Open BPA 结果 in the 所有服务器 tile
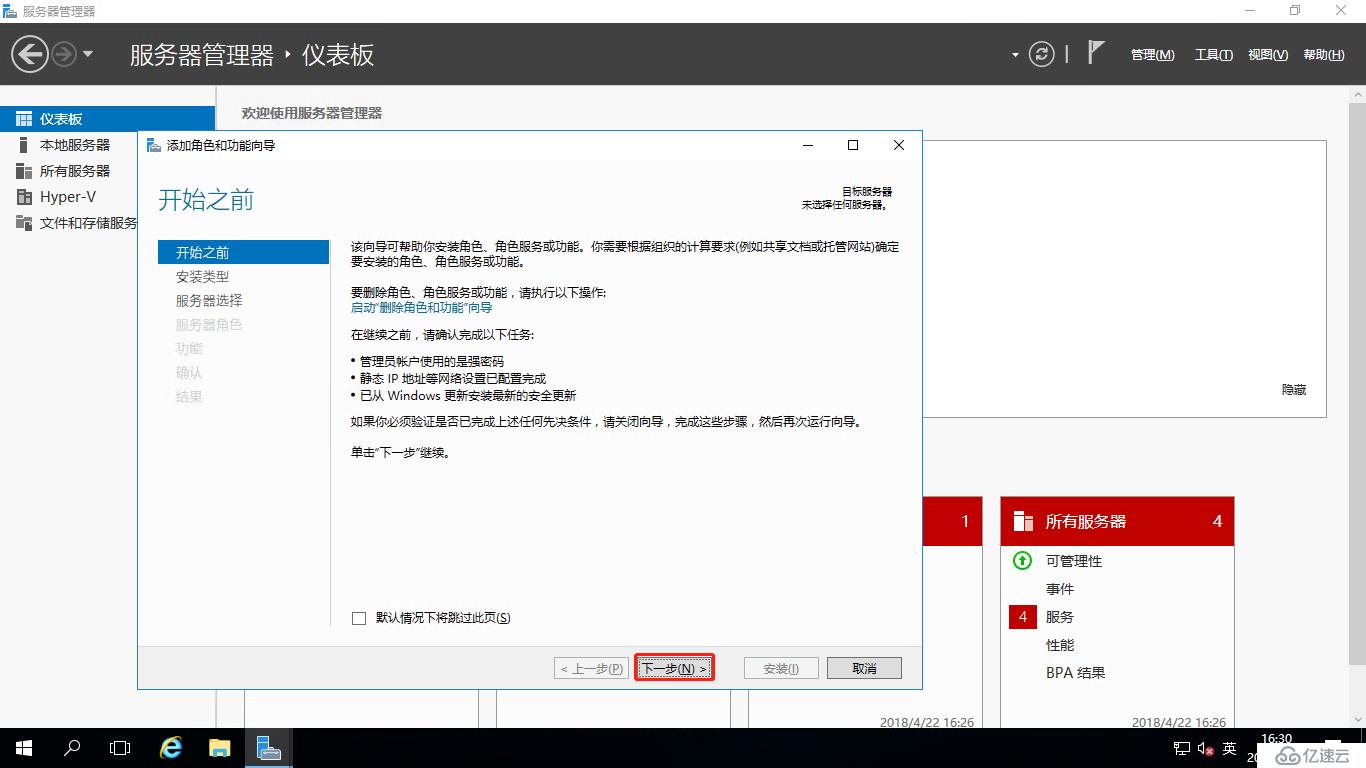The image size is (1366, 768). 1076,673
